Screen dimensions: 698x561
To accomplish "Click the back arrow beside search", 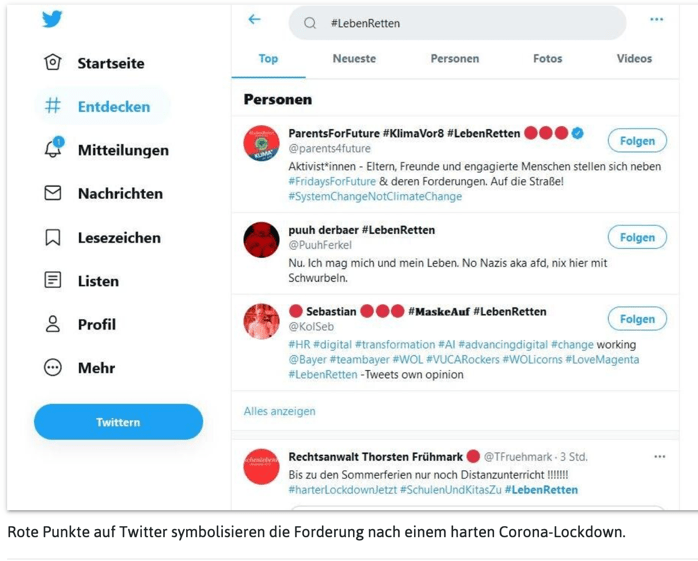I will [x=255, y=20].
